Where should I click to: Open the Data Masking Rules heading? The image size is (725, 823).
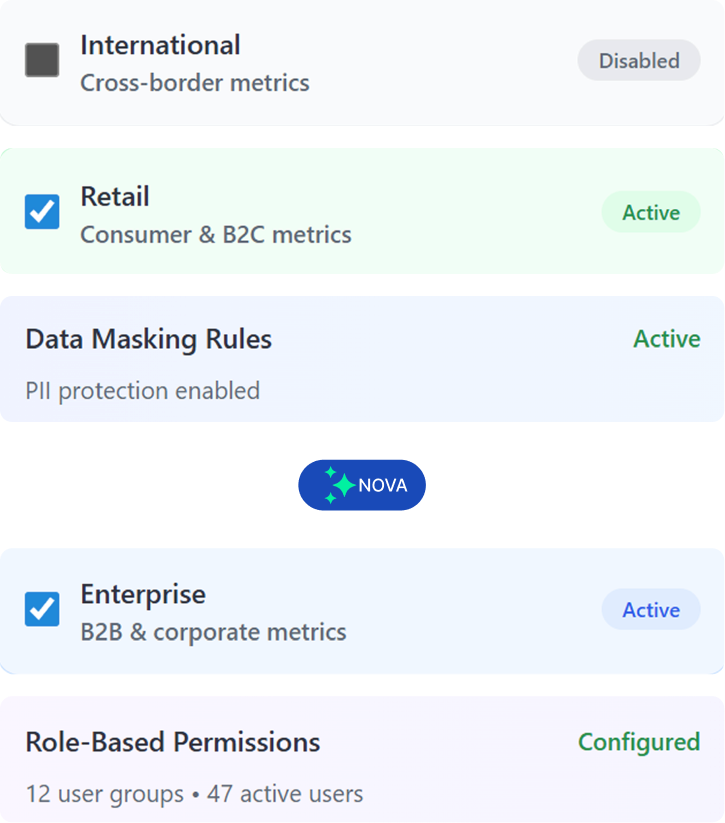[148, 339]
